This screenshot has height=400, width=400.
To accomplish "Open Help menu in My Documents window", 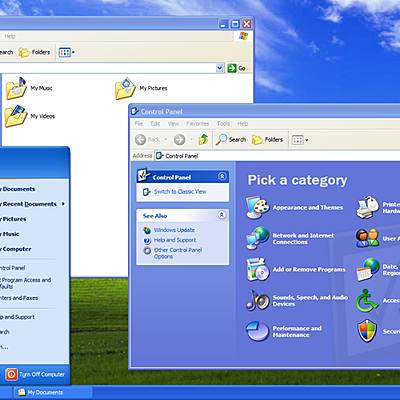I will pos(10,36).
